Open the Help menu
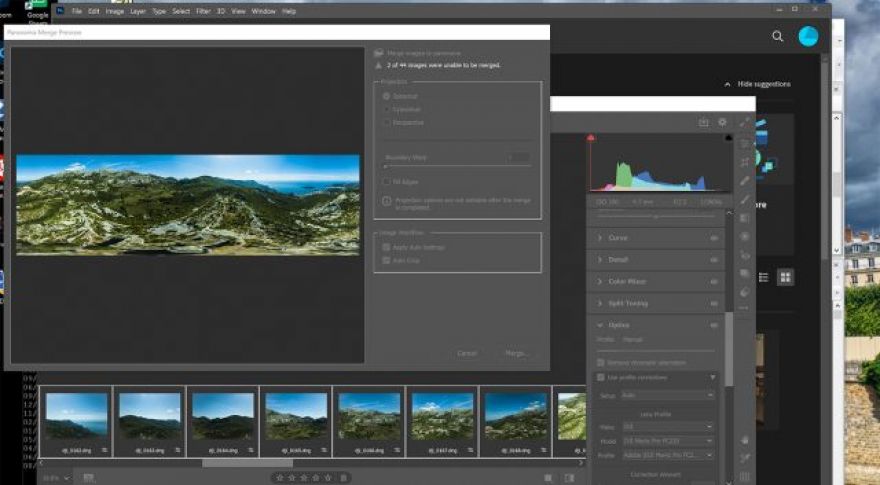880x485 pixels. pos(288,11)
